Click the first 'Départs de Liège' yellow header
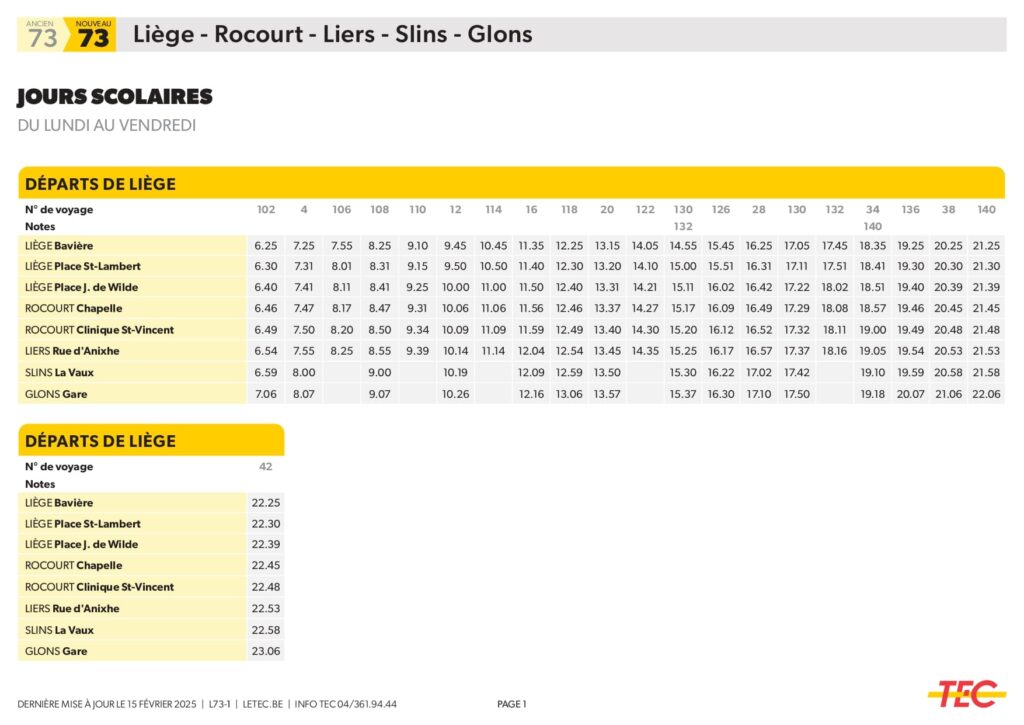The width and height of the screenshot is (1024, 725). point(100,184)
